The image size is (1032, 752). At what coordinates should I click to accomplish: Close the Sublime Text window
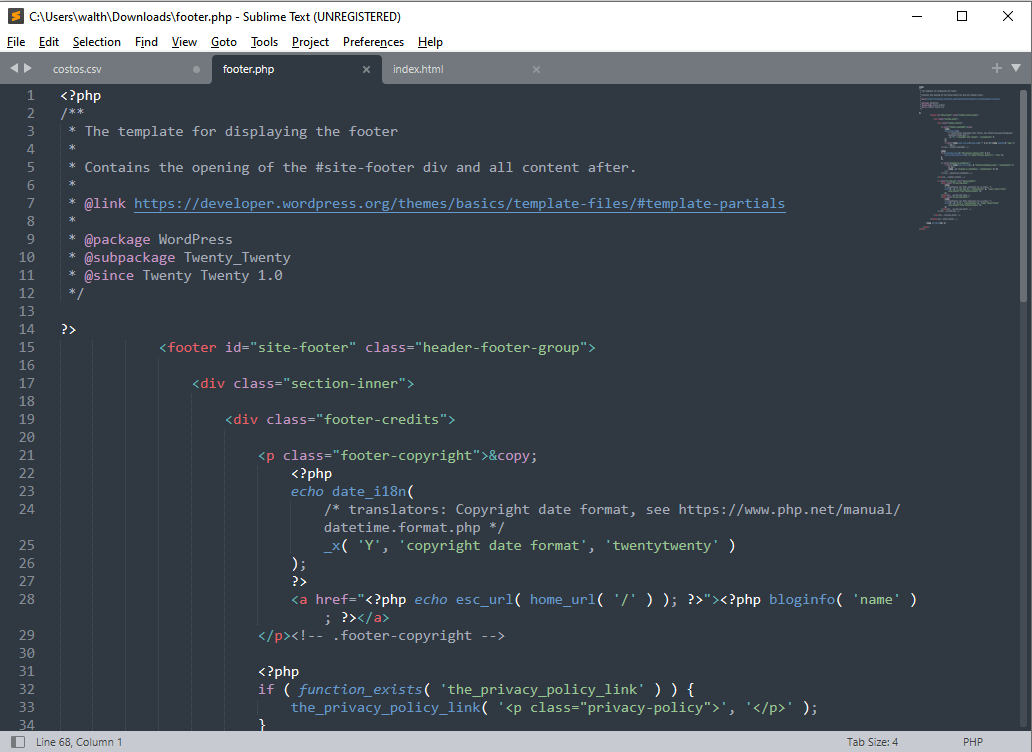1008,16
